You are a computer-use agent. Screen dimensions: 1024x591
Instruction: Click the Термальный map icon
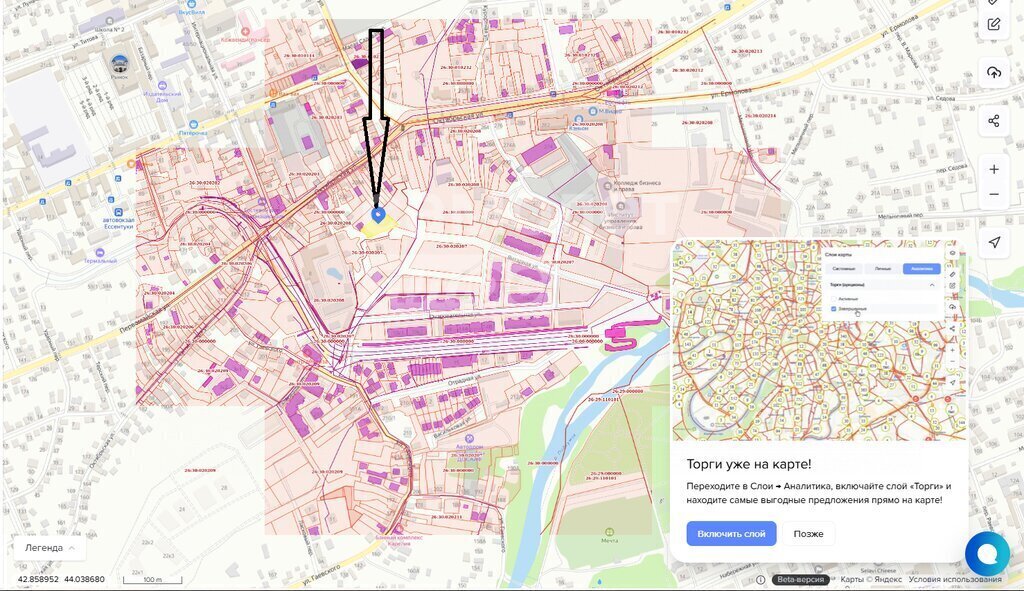[x=99, y=253]
